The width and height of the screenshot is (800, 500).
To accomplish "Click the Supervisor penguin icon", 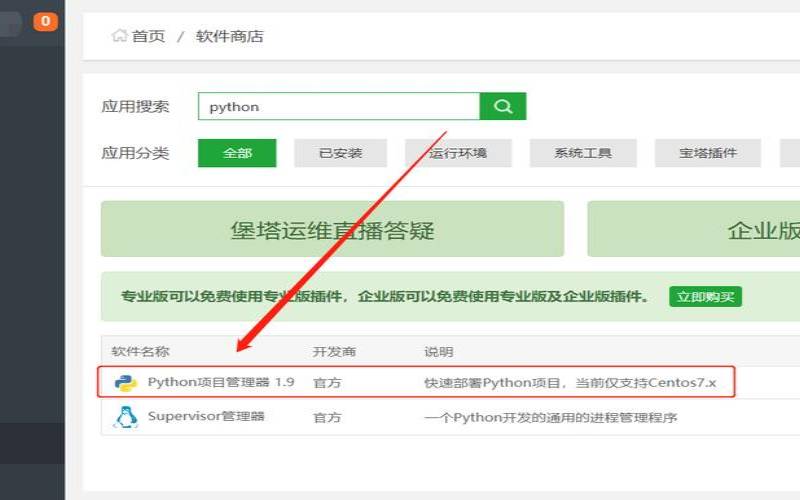I will (126, 417).
